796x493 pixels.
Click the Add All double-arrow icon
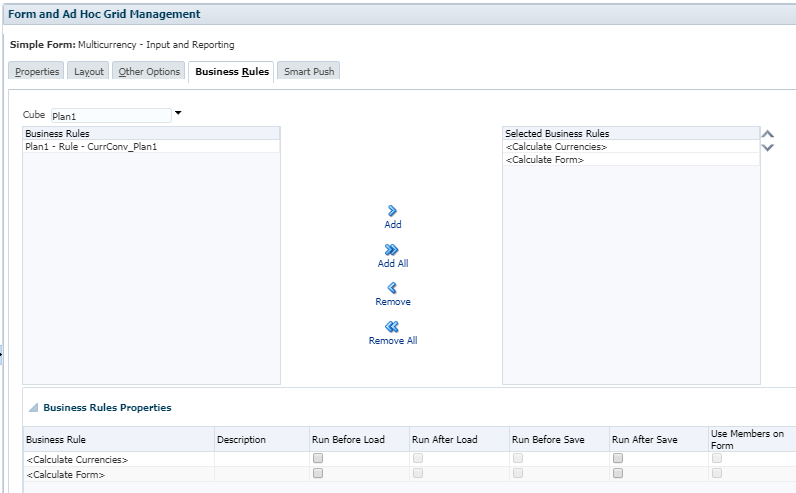click(x=393, y=250)
